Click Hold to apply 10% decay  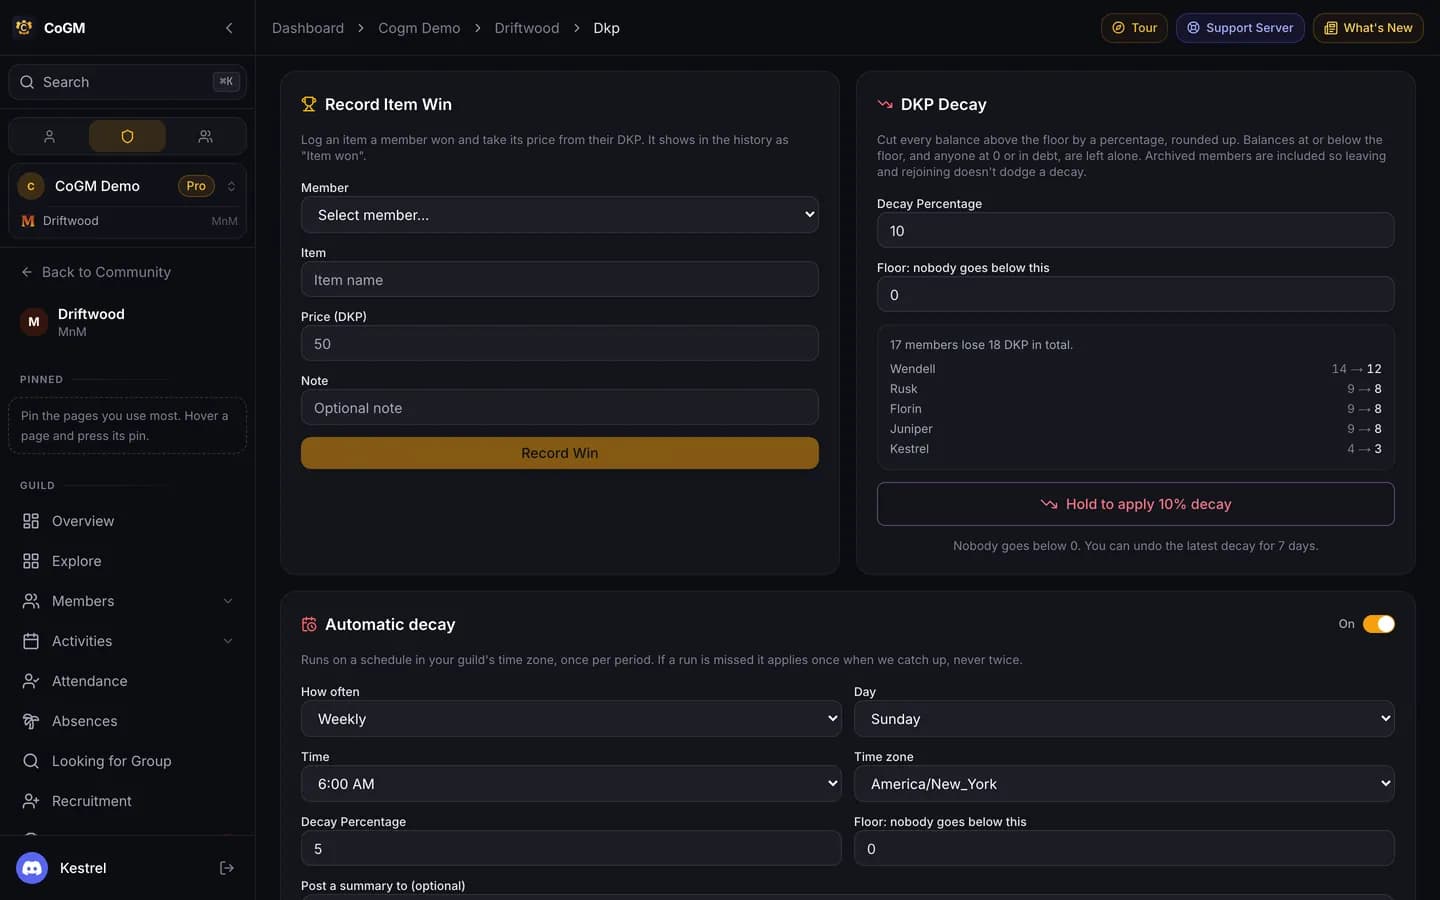1135,504
